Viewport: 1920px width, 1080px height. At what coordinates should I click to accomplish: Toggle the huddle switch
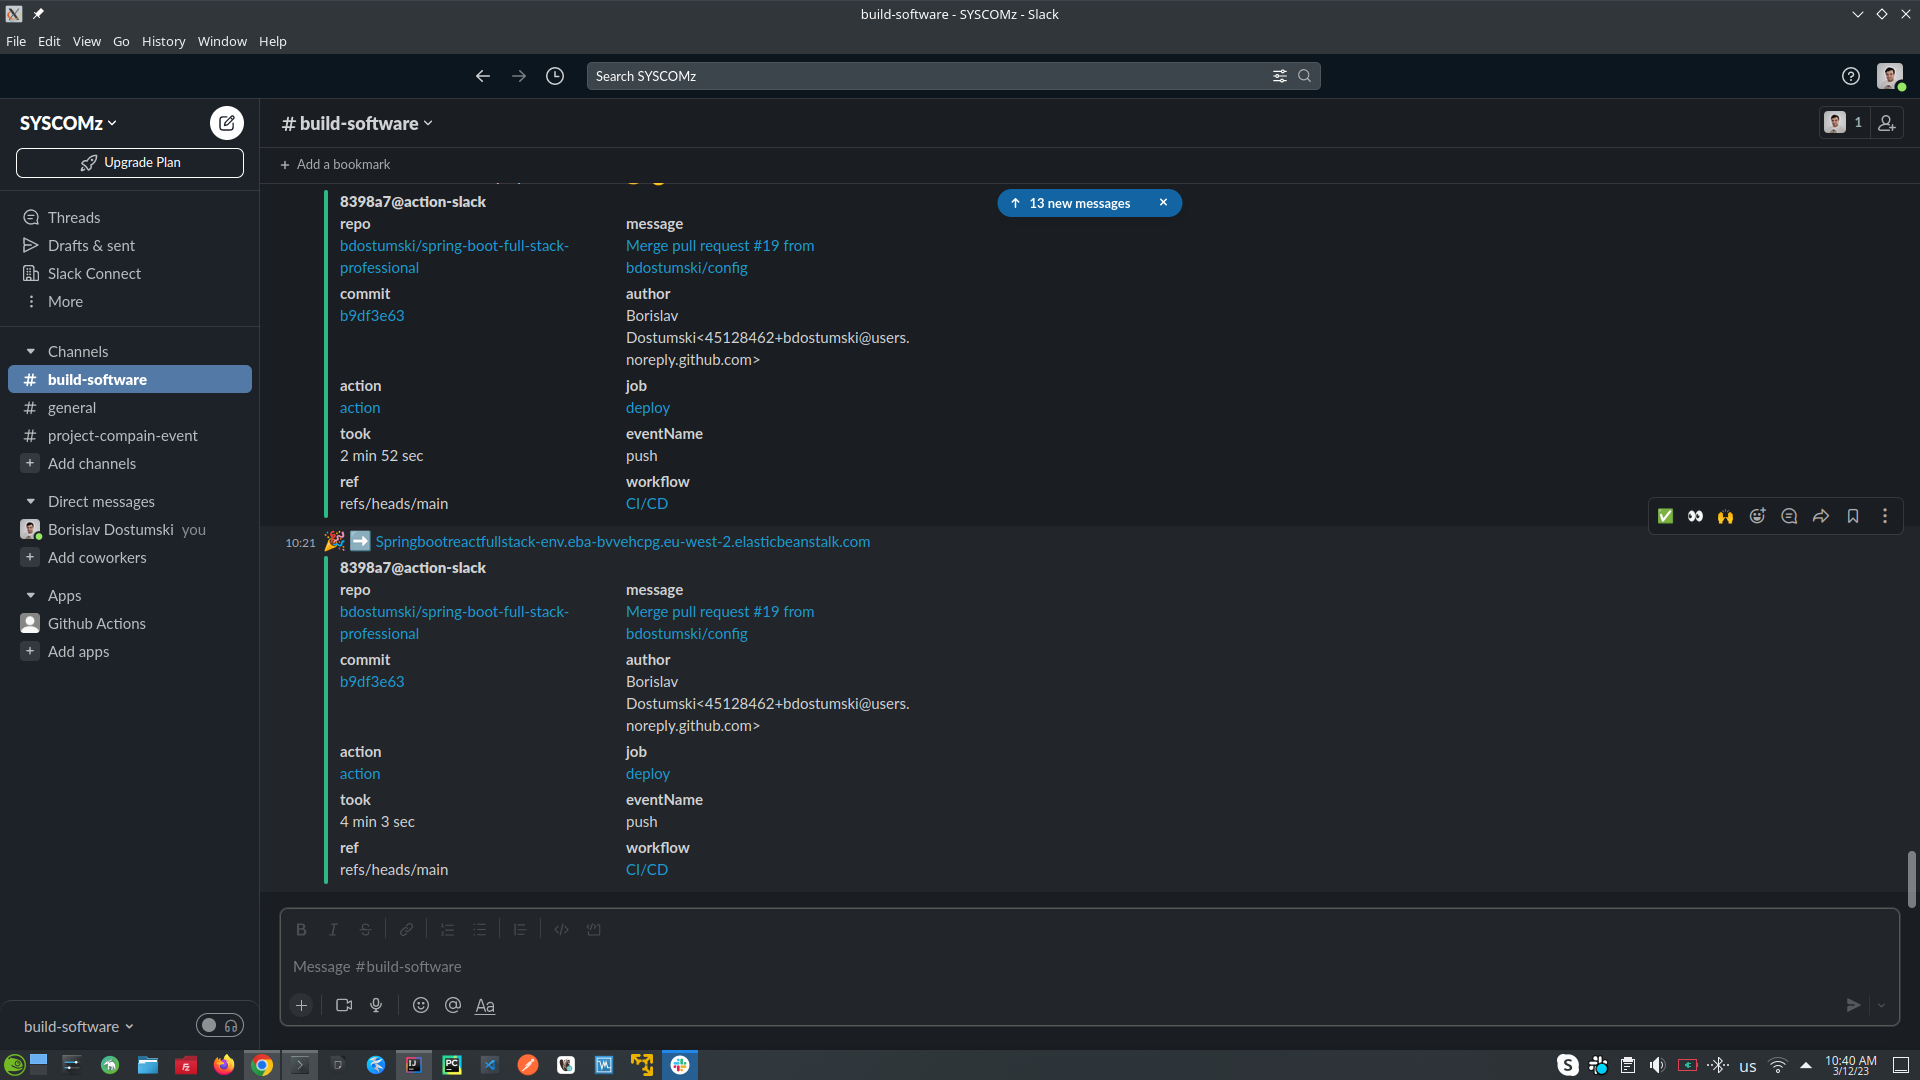[x=219, y=1025]
